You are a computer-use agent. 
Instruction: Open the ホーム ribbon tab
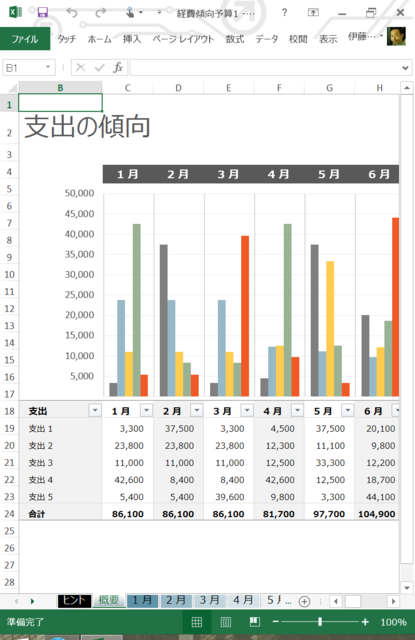(x=100, y=39)
